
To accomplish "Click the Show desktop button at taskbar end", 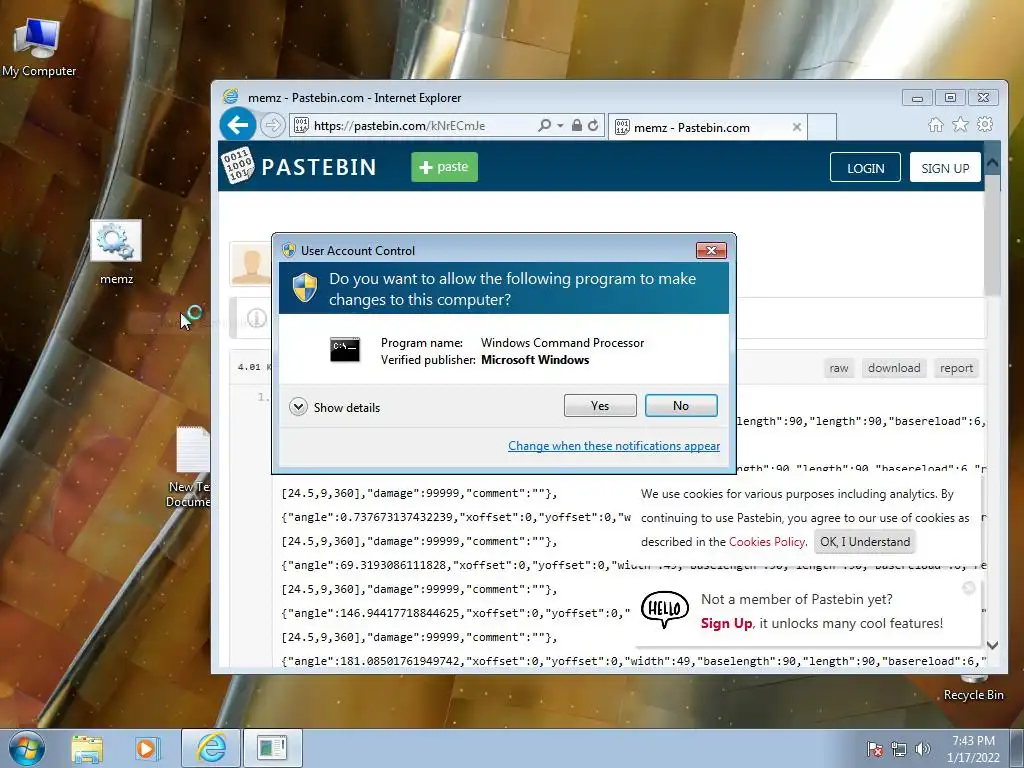I will [x=1017, y=748].
